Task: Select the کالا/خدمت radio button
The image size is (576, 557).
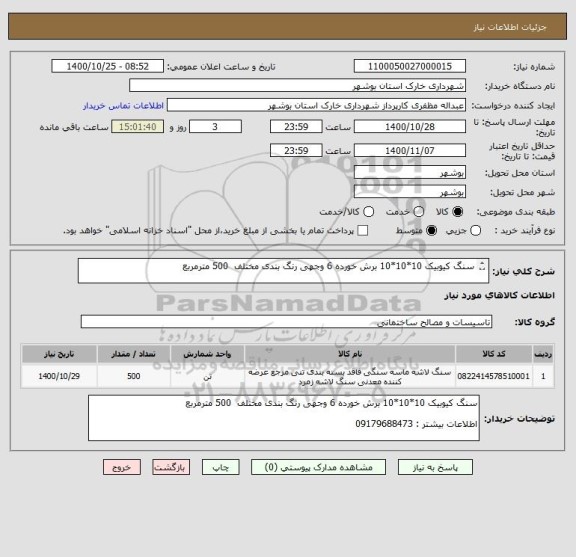Action: point(368,212)
